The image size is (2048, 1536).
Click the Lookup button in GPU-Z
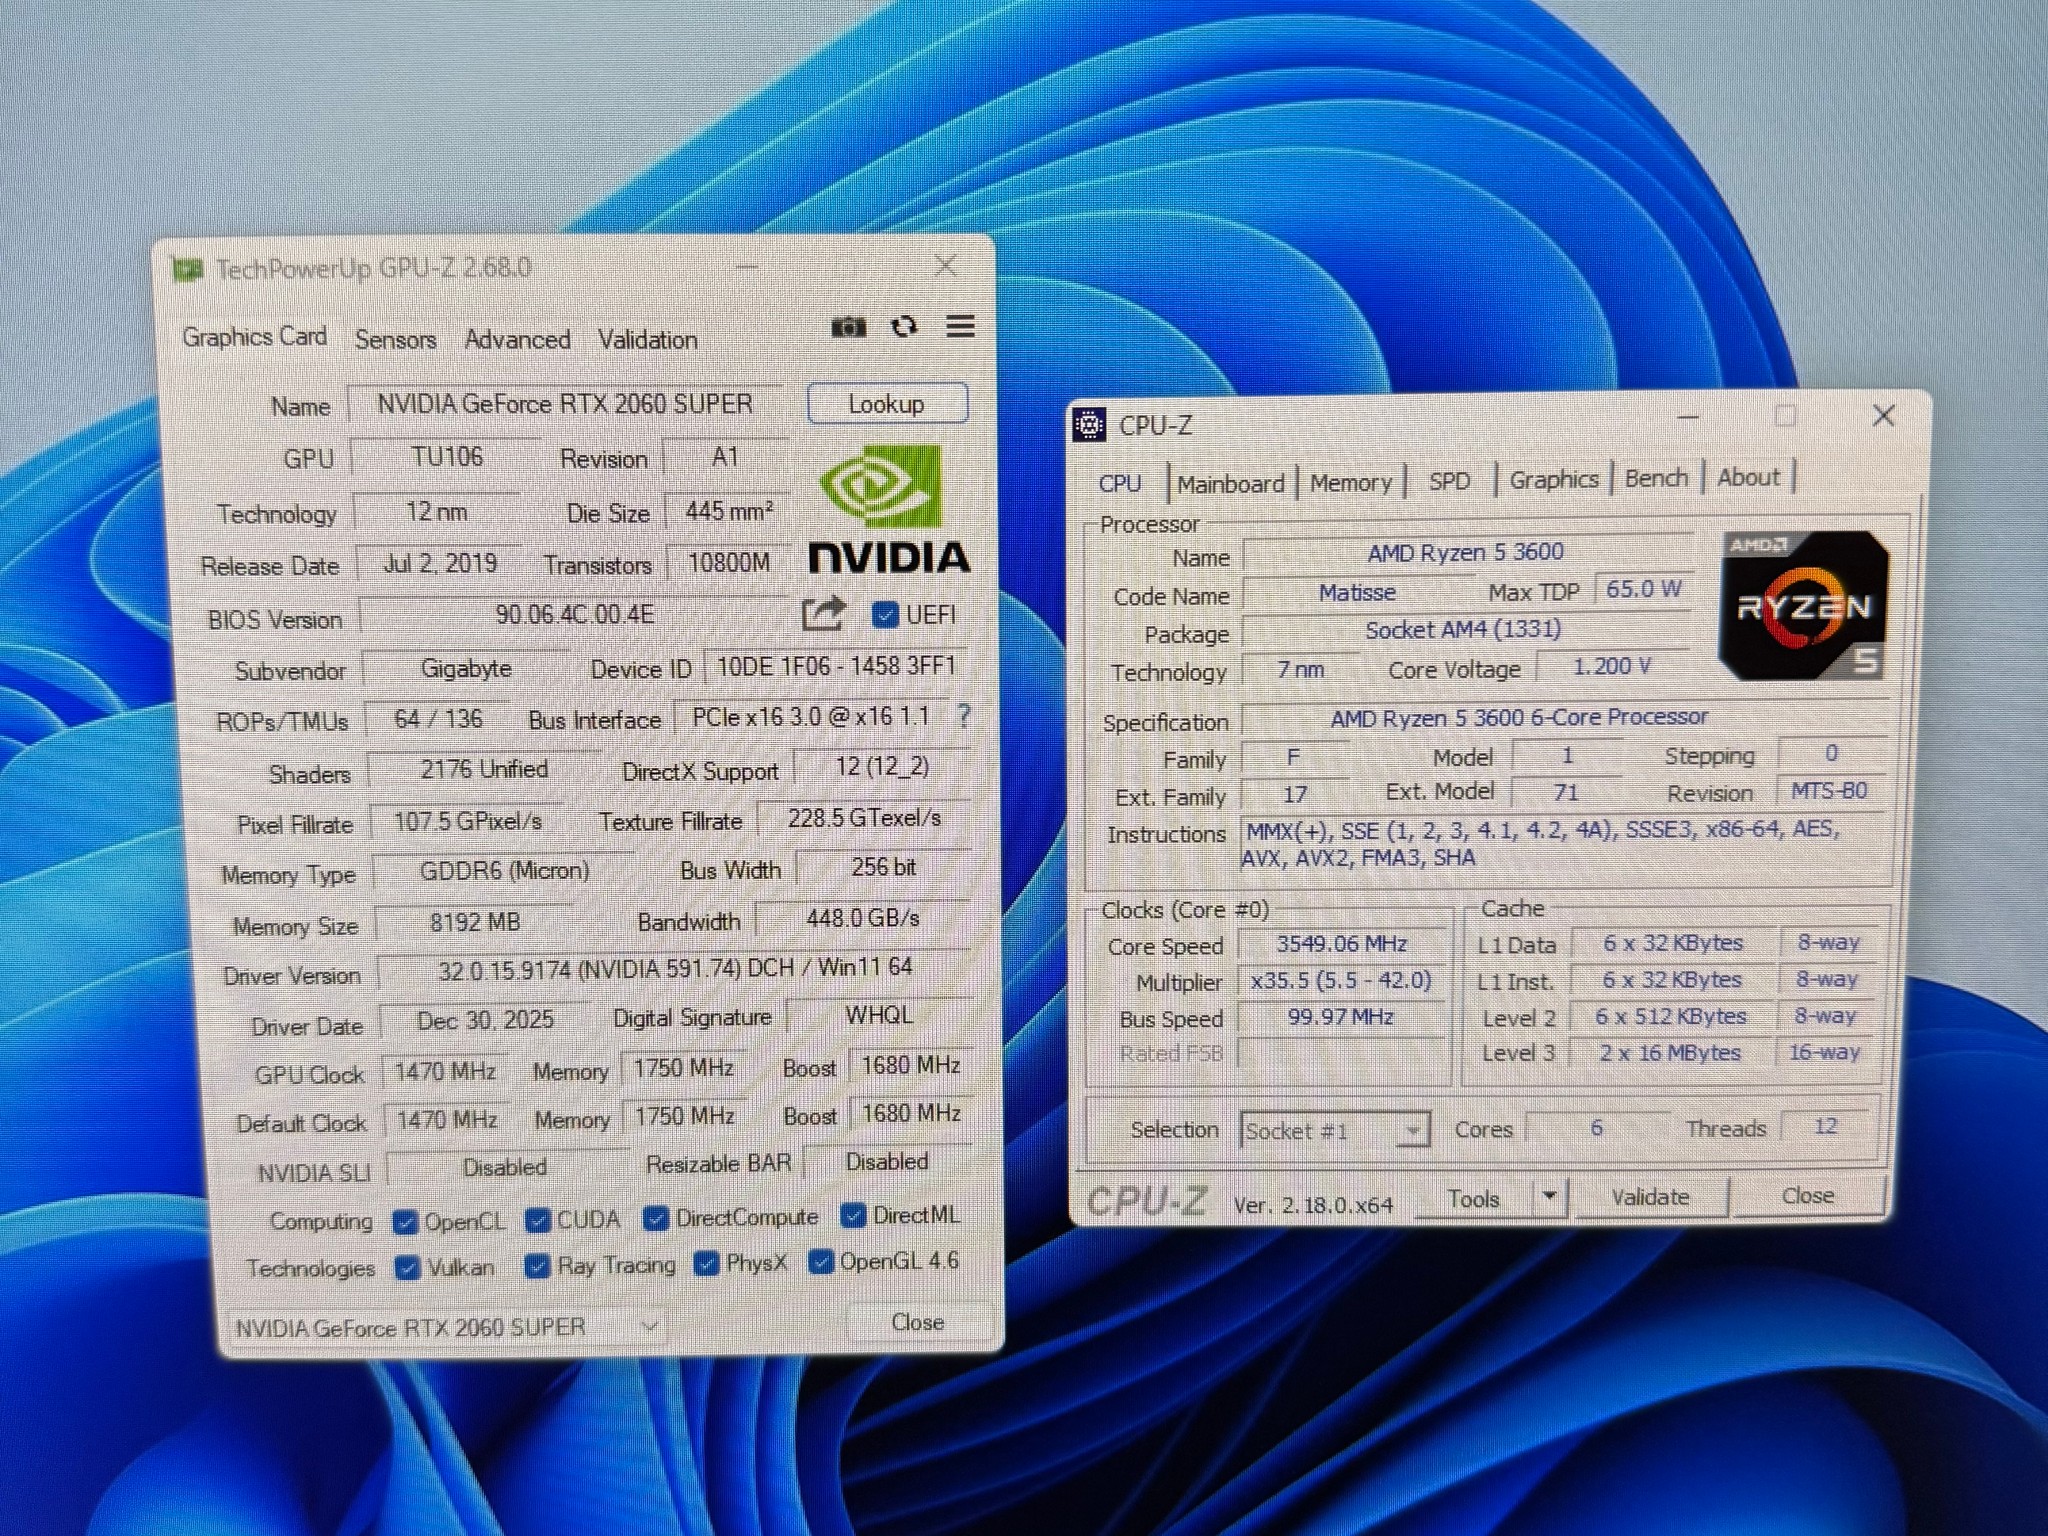tap(887, 404)
